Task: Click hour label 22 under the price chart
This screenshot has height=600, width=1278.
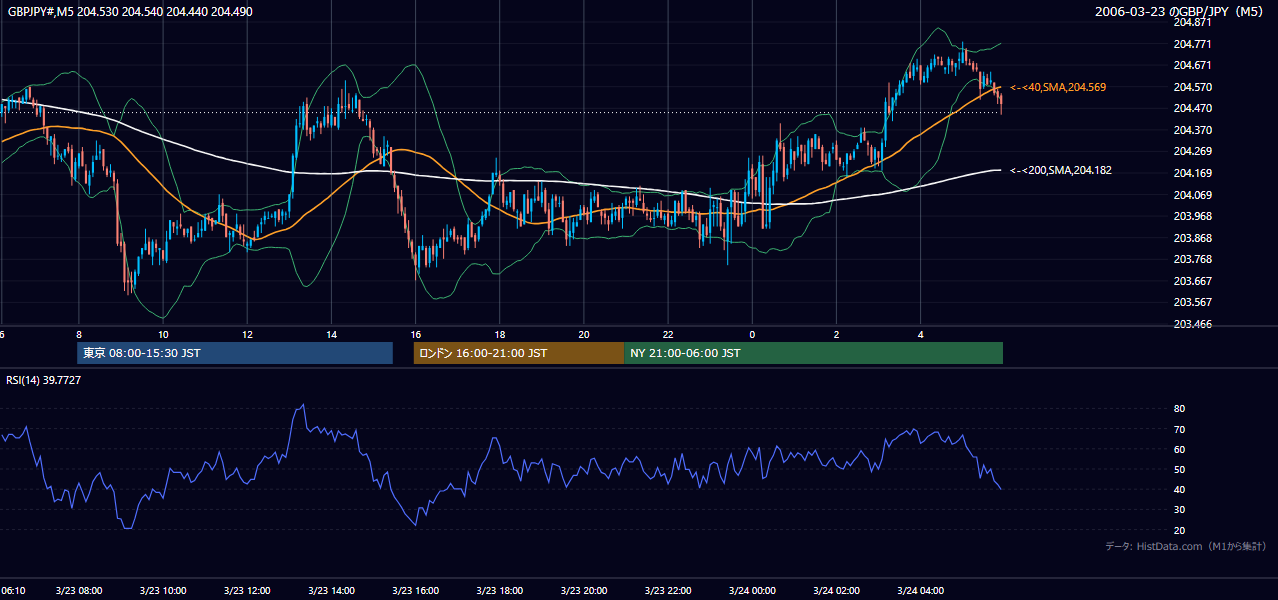Action: [668, 334]
